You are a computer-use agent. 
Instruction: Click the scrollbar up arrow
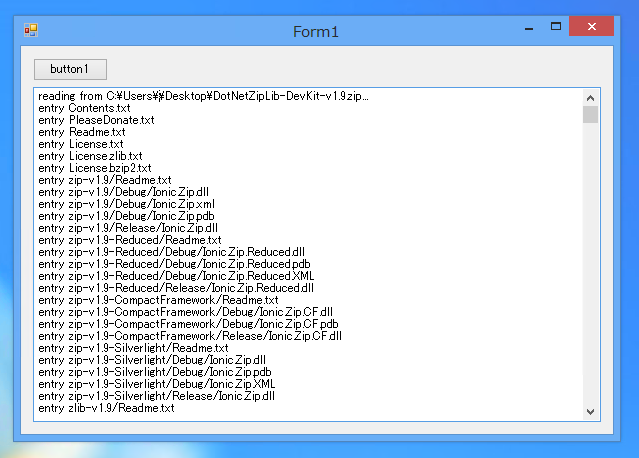point(590,98)
